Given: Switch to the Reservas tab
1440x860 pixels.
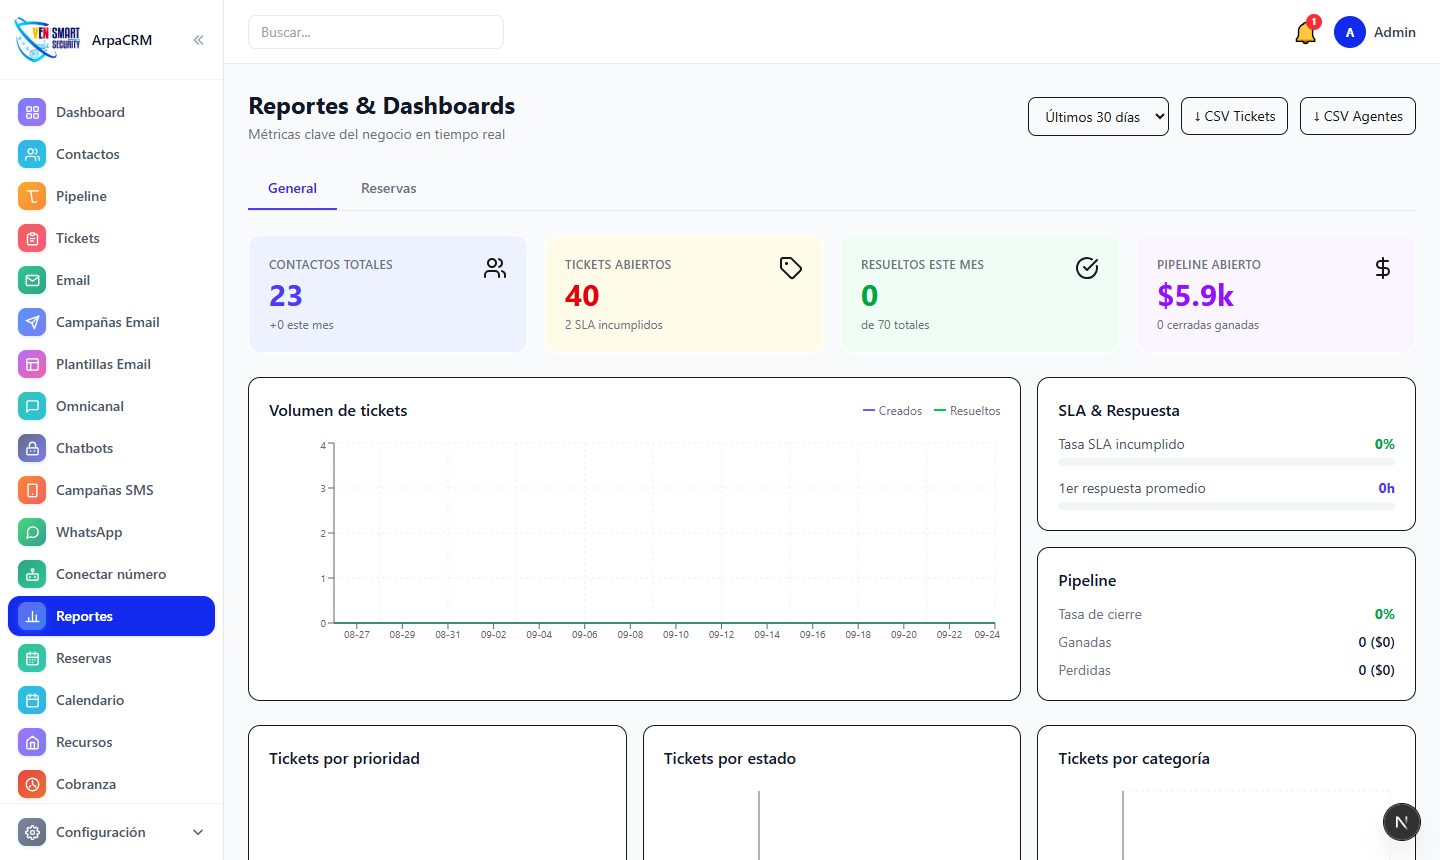Looking at the screenshot, I should 389,188.
